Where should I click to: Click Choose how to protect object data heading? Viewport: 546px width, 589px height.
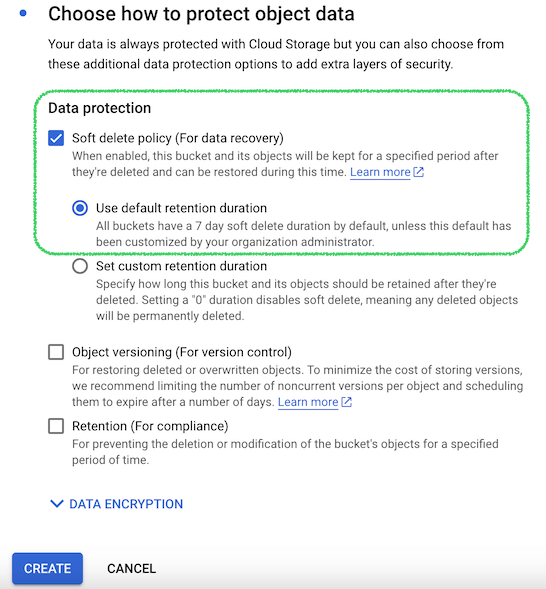coord(201,14)
